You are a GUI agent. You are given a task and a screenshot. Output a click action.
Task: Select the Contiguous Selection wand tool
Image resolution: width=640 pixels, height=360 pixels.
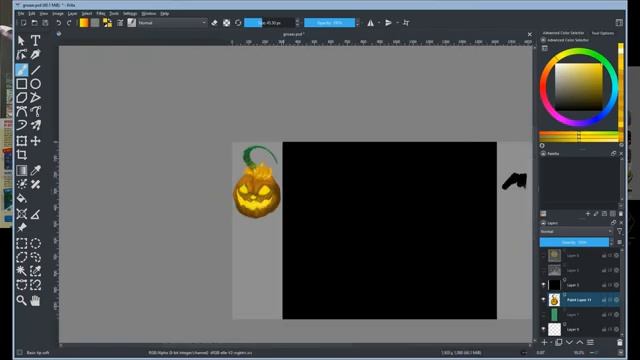(x=22, y=271)
